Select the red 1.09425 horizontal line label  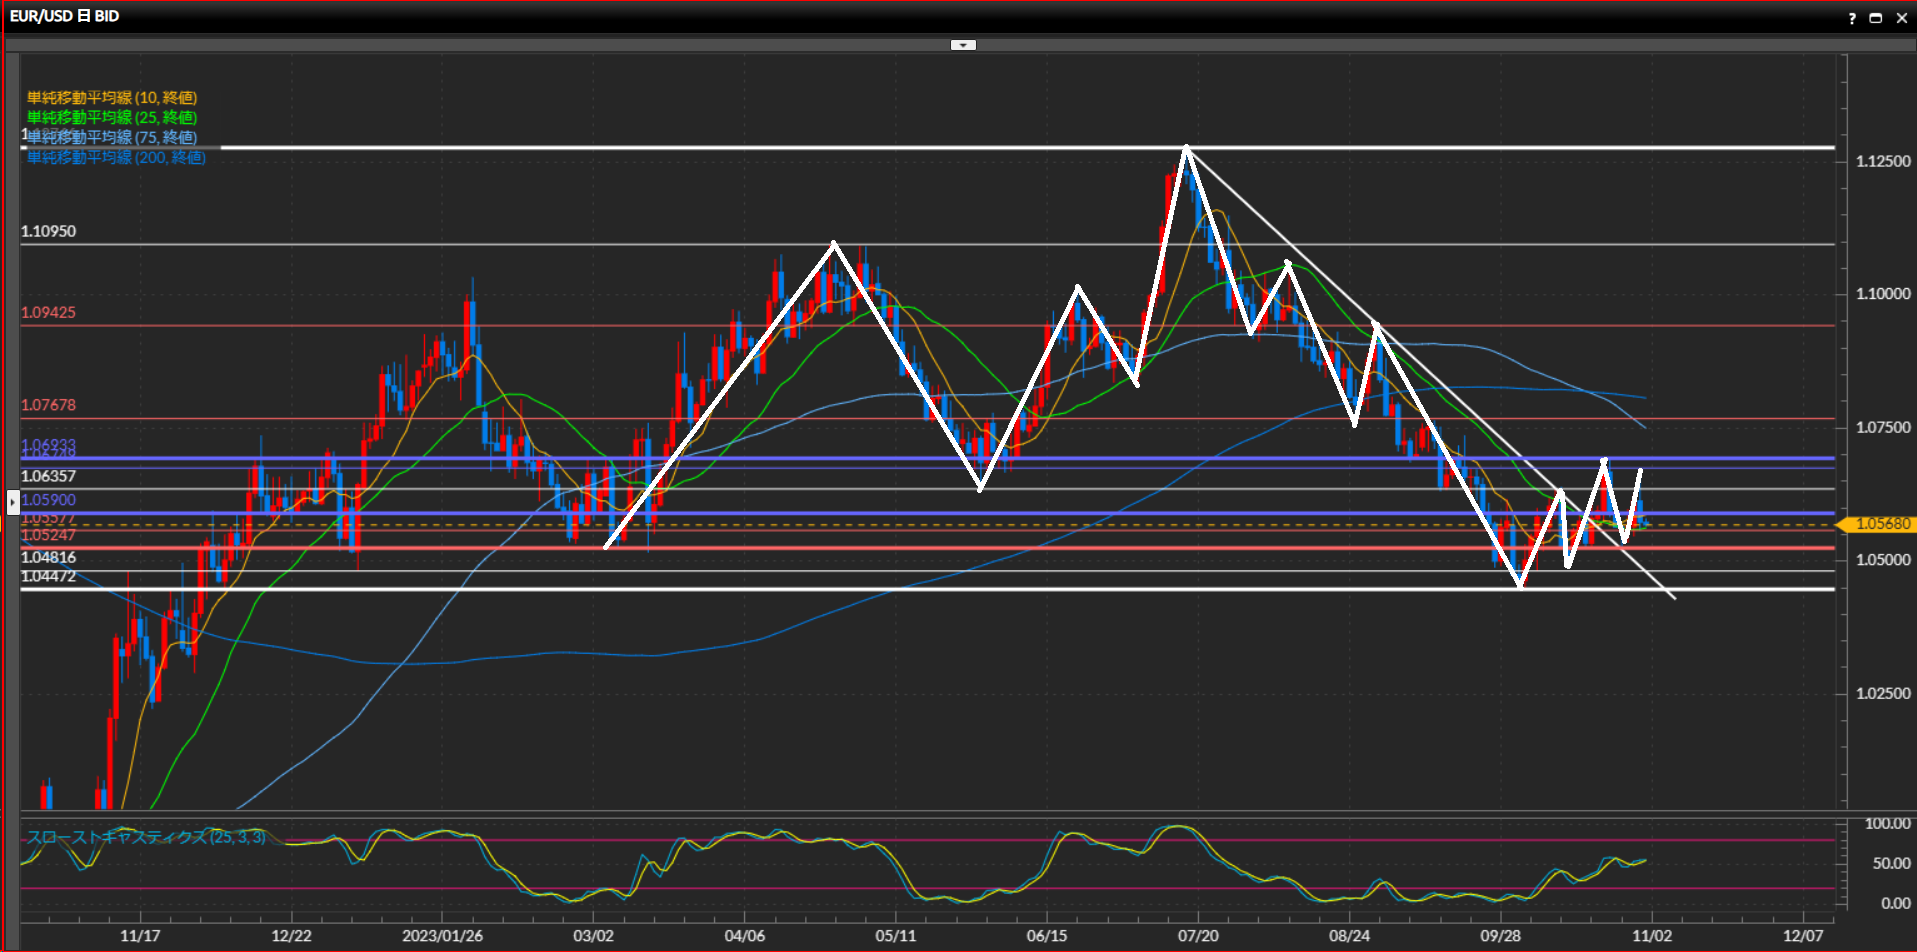[48, 312]
